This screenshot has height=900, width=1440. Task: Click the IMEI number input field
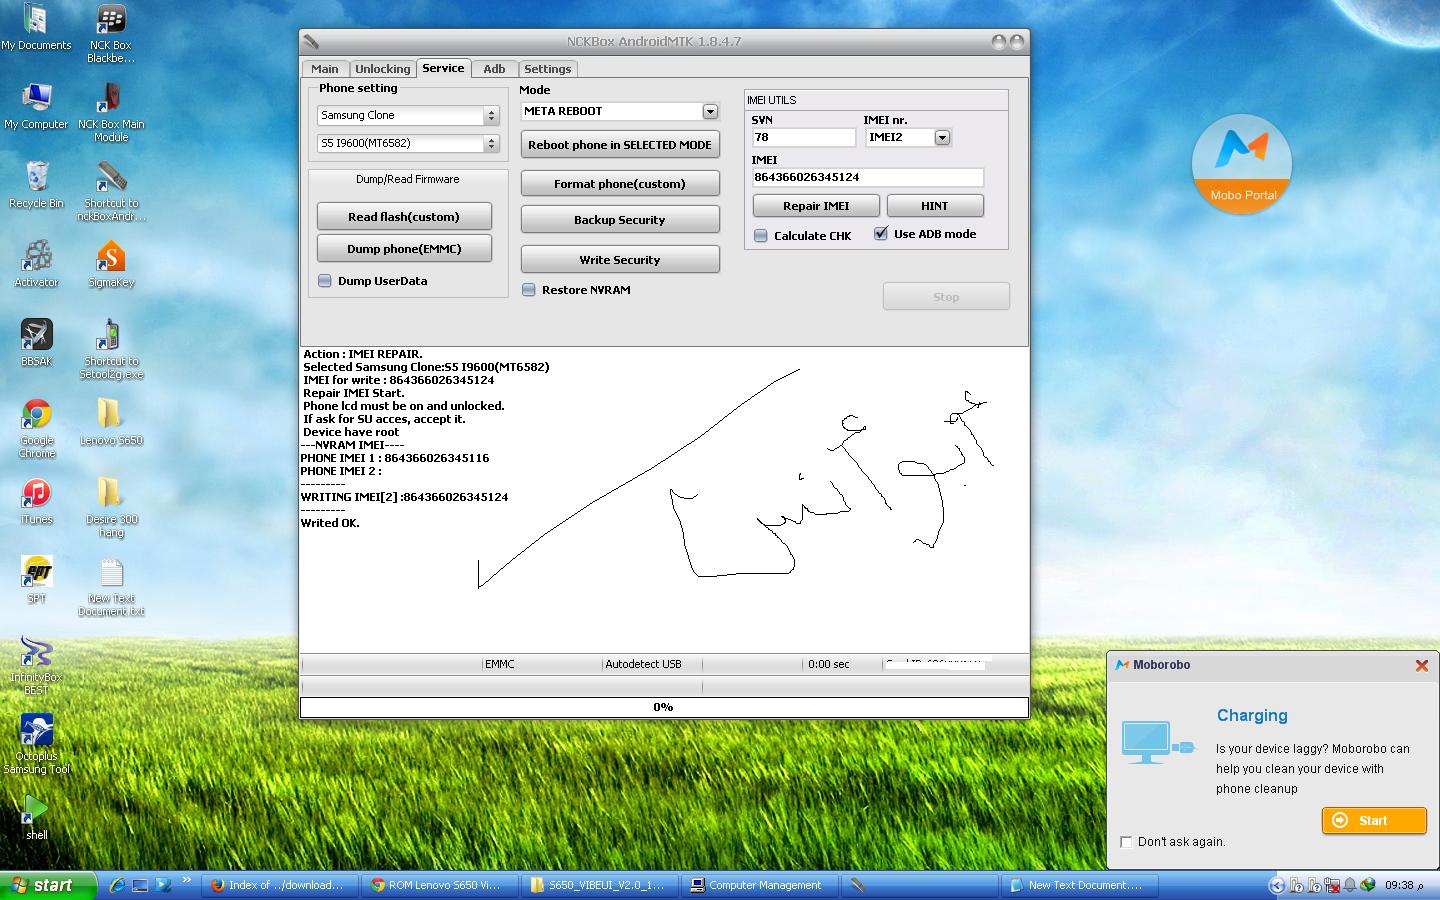click(868, 177)
